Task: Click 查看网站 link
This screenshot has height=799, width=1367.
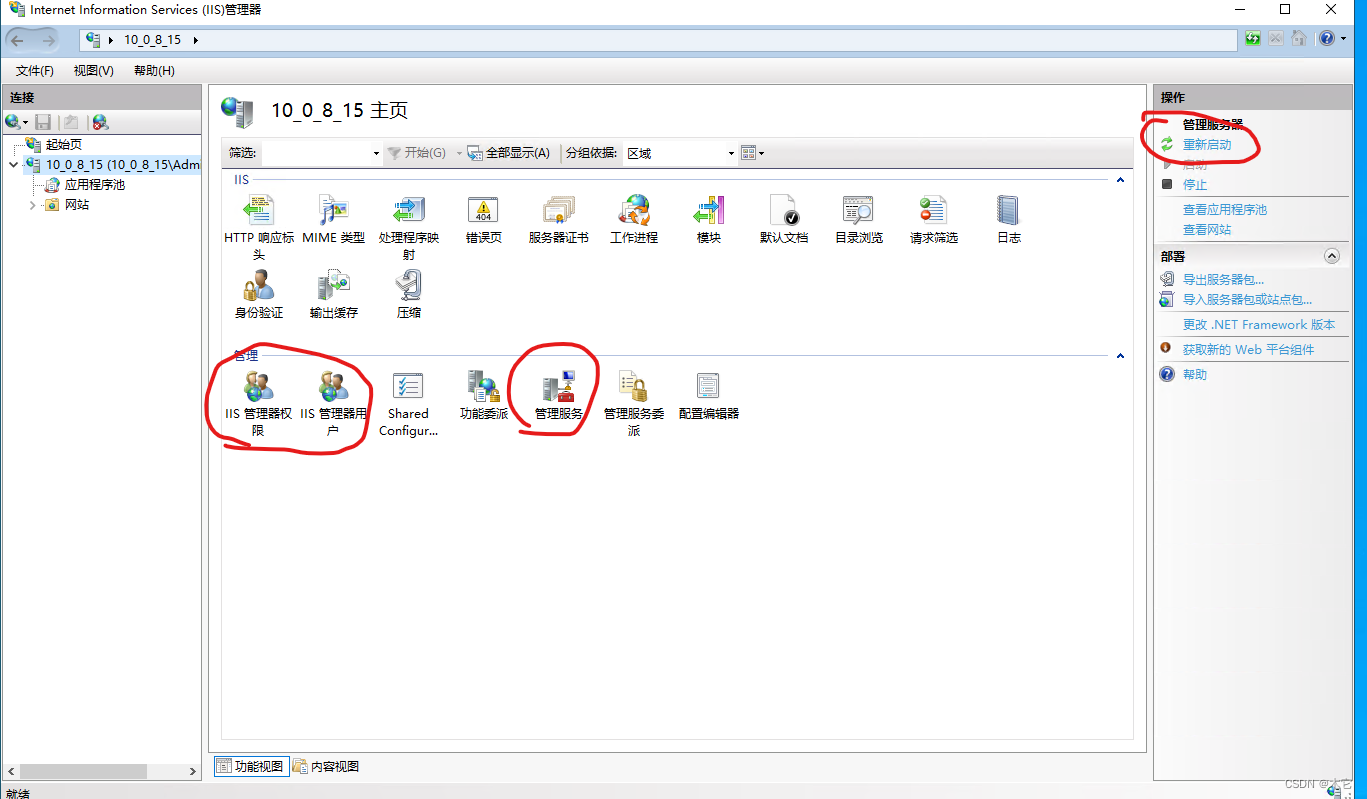Action: [1207, 230]
